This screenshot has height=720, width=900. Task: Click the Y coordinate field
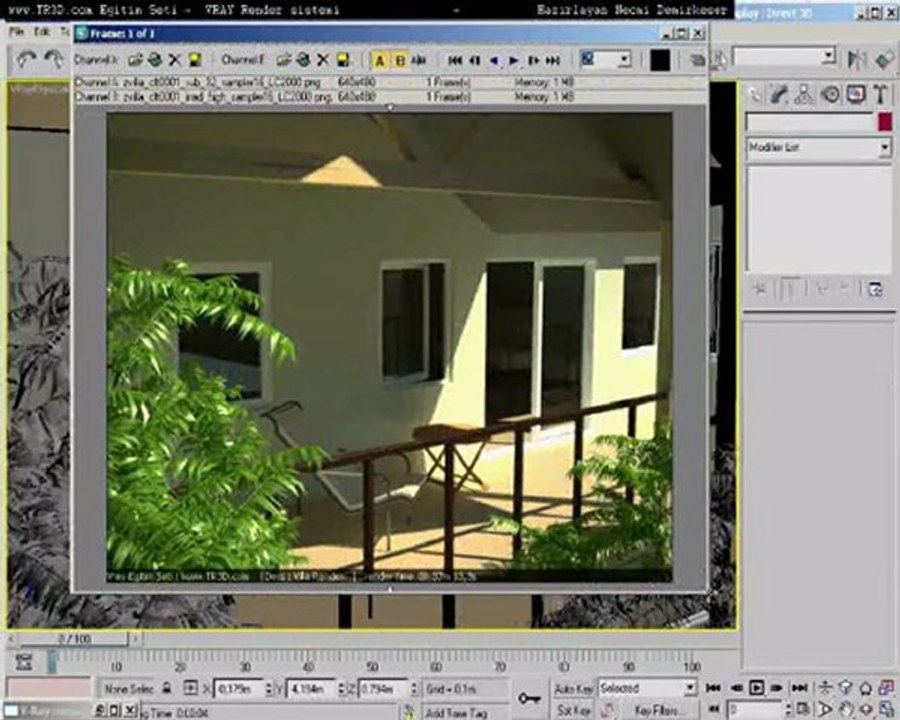tap(311, 688)
